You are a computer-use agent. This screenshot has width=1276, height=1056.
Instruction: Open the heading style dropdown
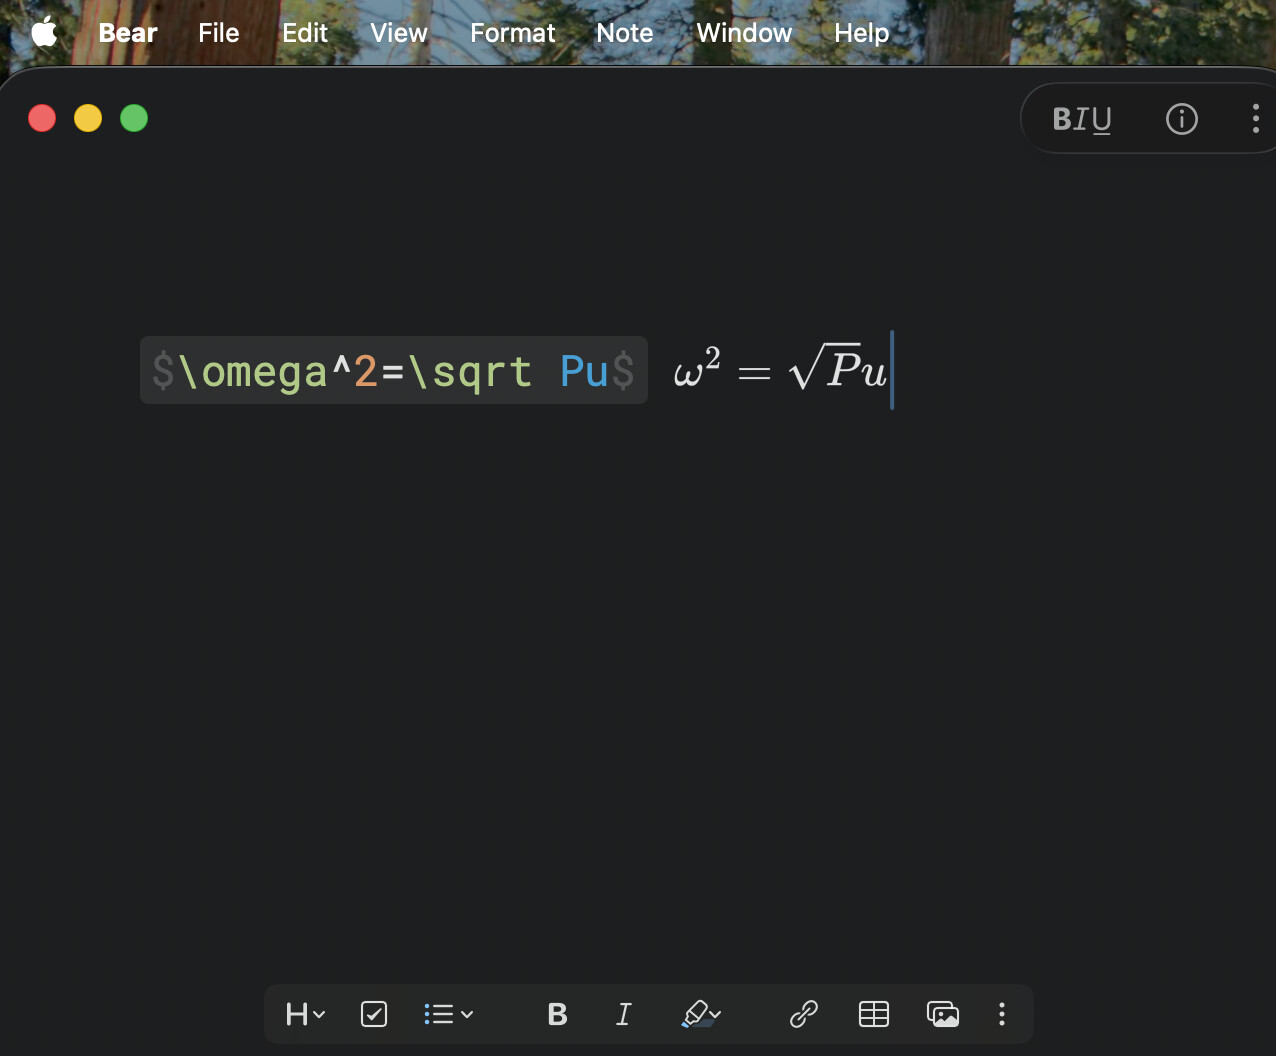coord(305,1015)
